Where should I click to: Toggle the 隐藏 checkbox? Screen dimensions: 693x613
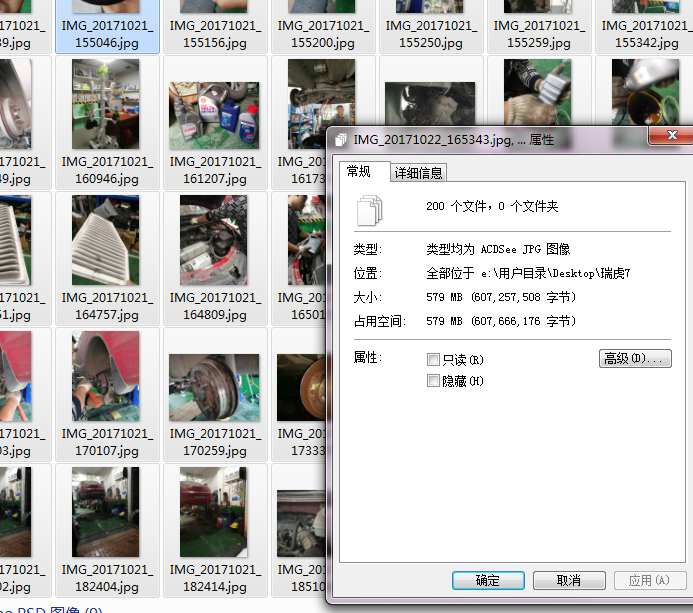click(x=433, y=381)
